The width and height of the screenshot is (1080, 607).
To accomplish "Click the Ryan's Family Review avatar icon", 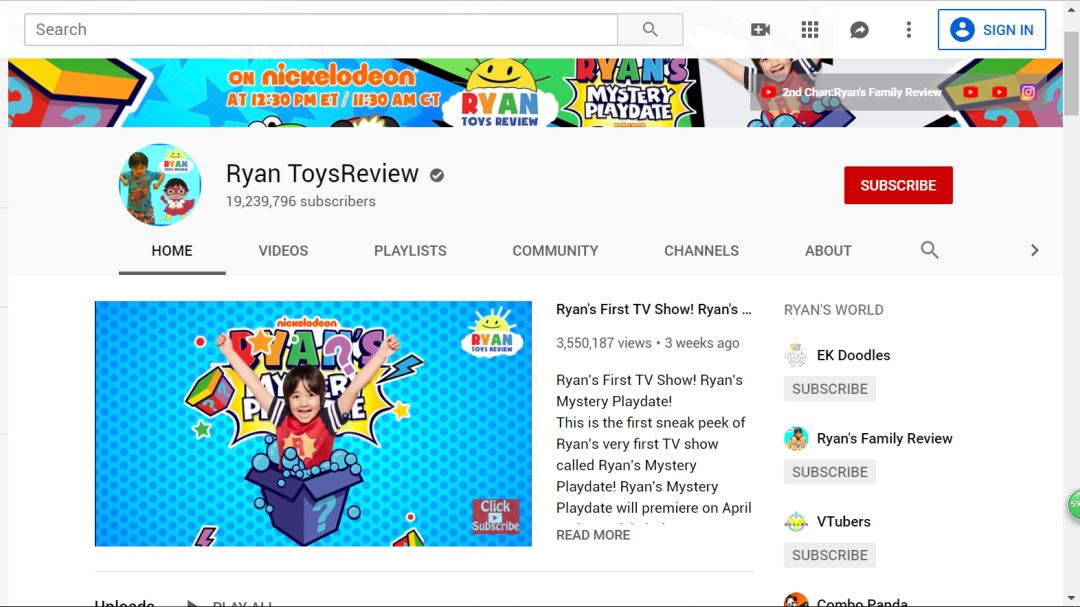I will tap(796, 439).
